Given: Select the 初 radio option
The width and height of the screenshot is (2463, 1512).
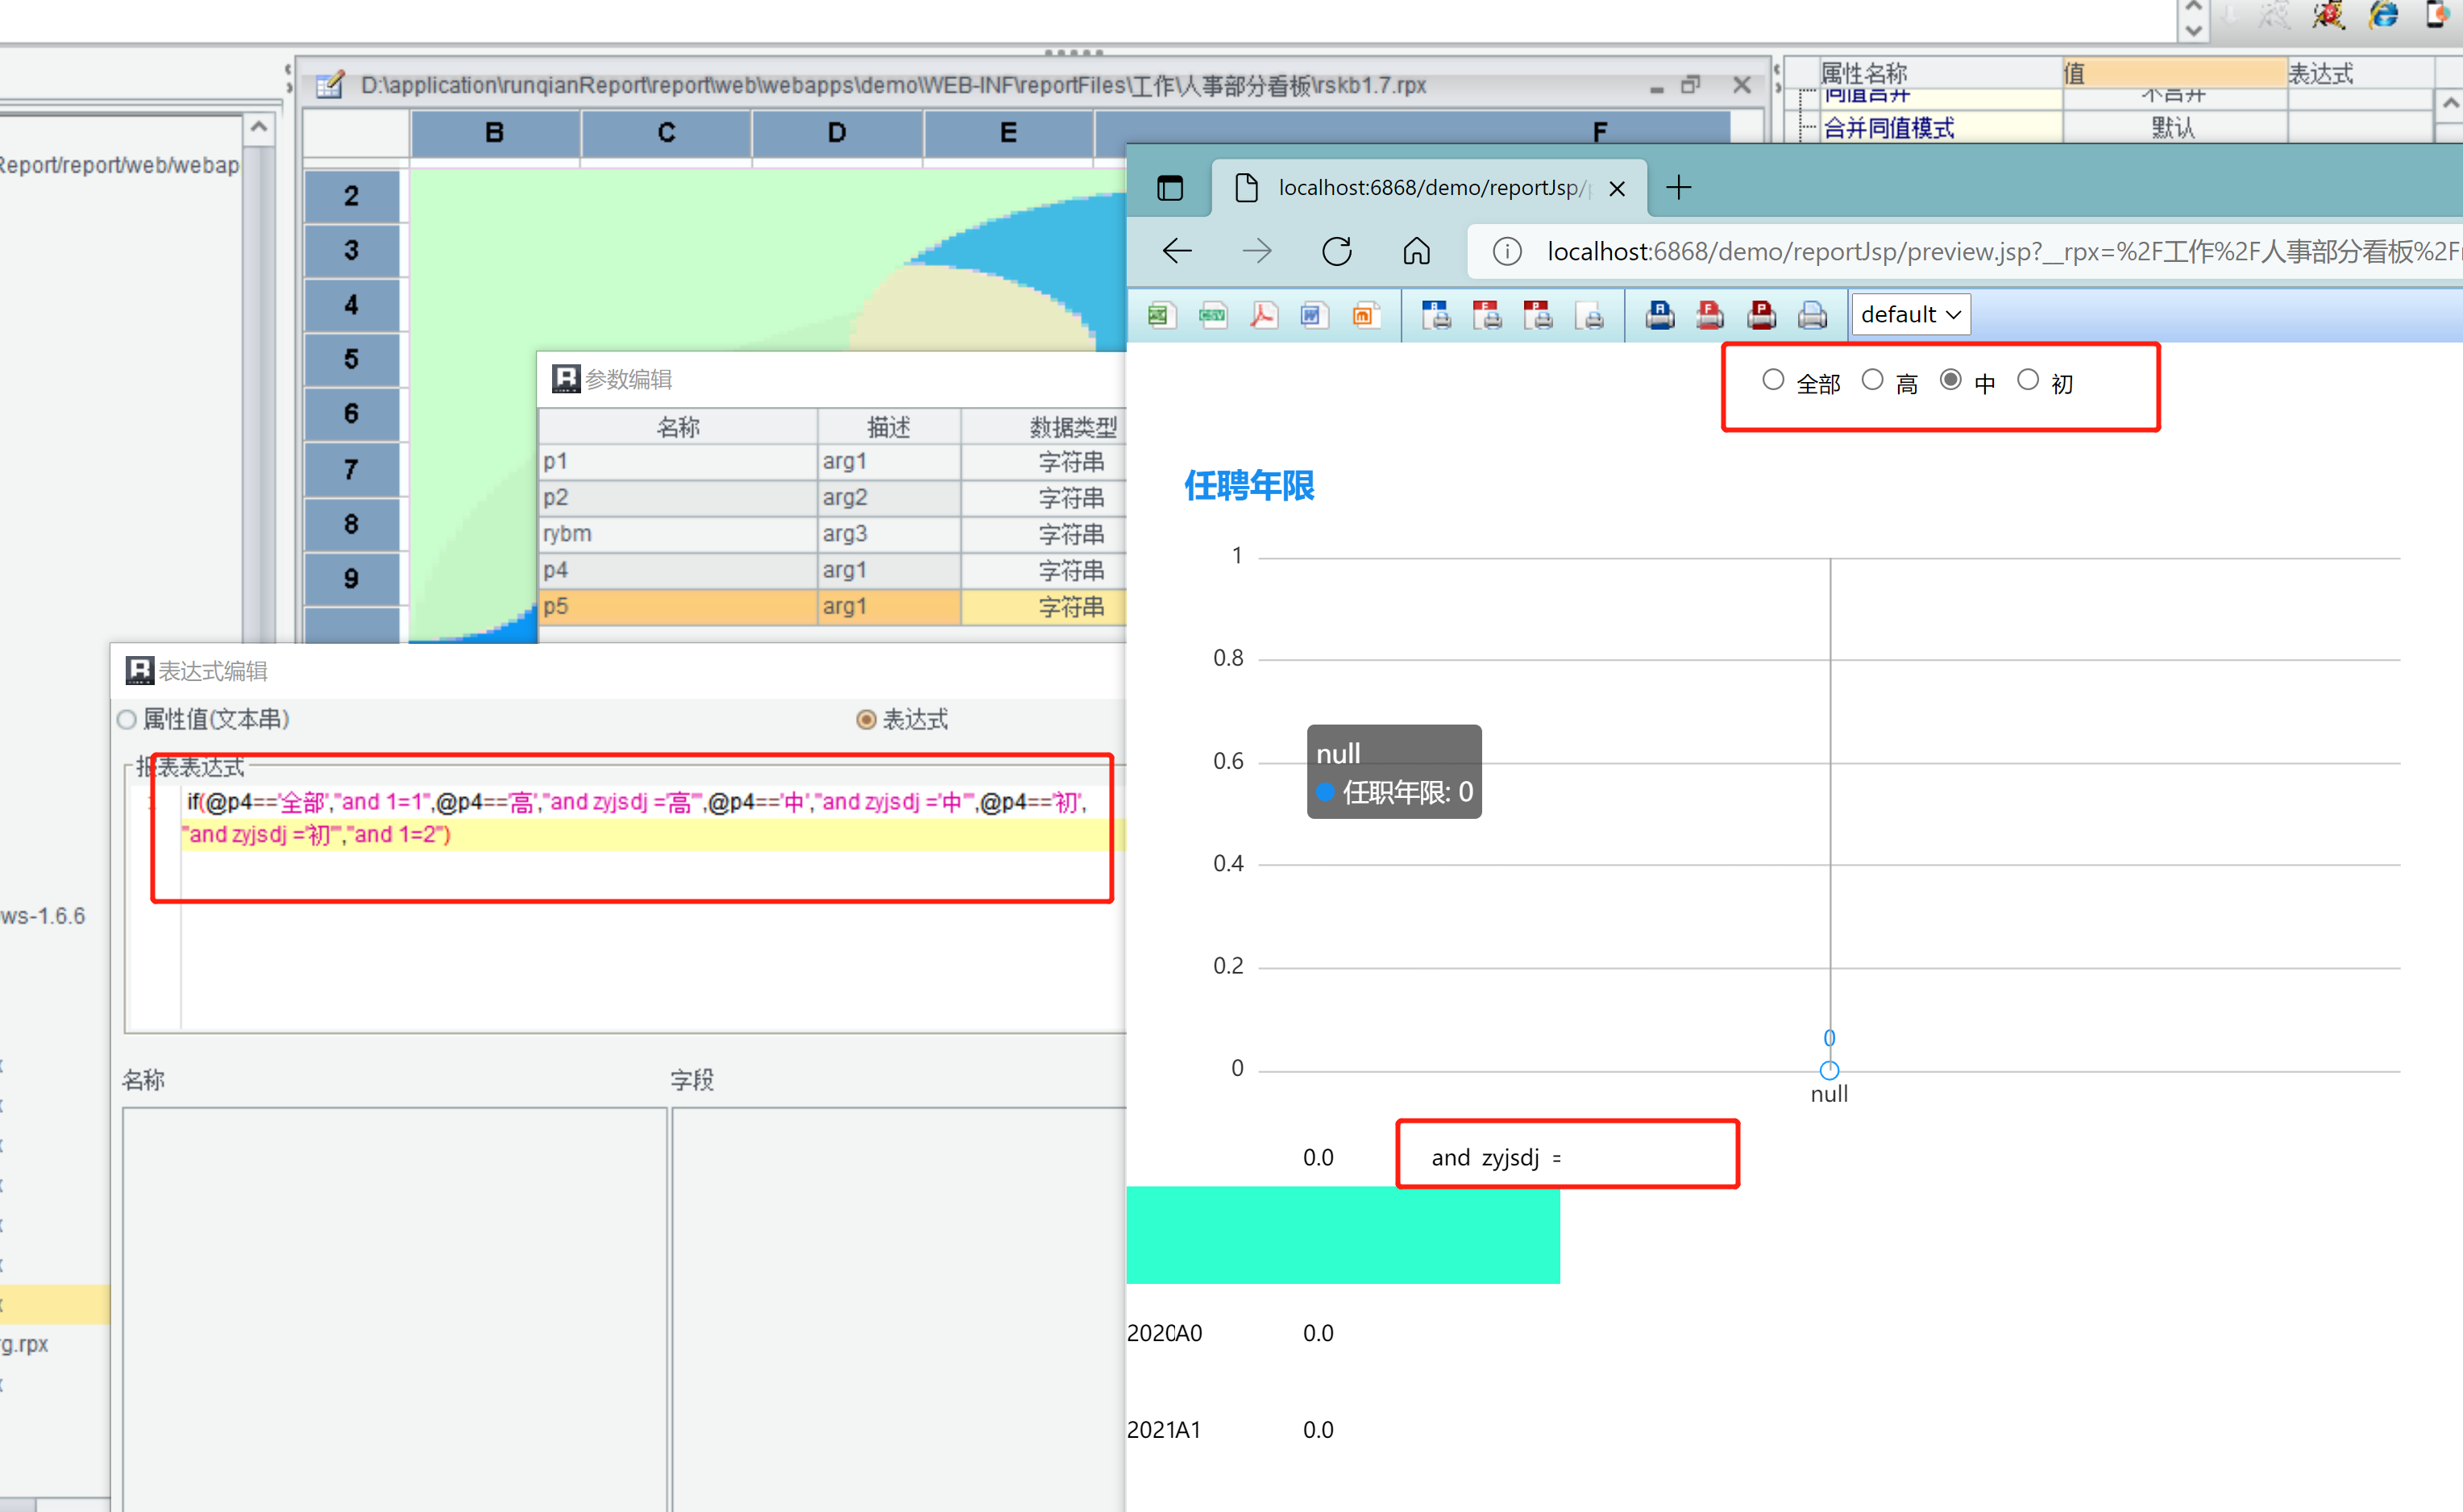Looking at the screenshot, I should (2027, 380).
